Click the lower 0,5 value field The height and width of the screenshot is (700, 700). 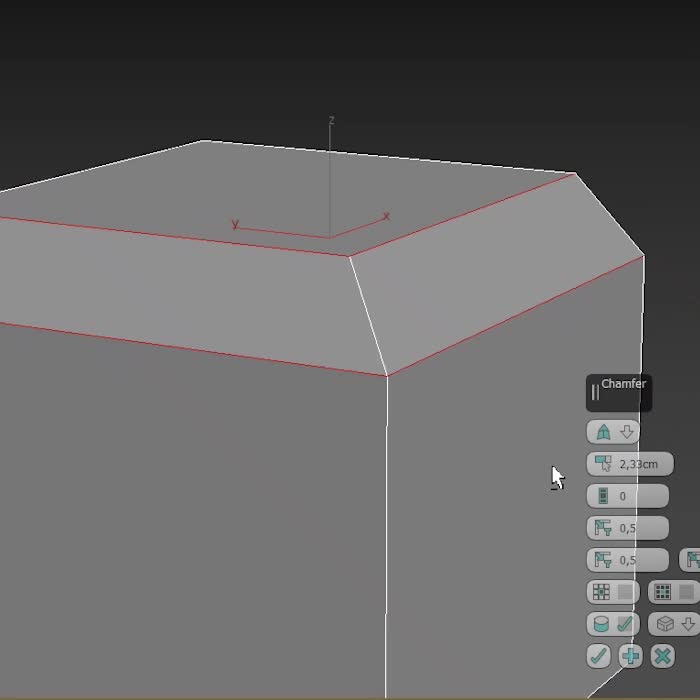point(627,560)
